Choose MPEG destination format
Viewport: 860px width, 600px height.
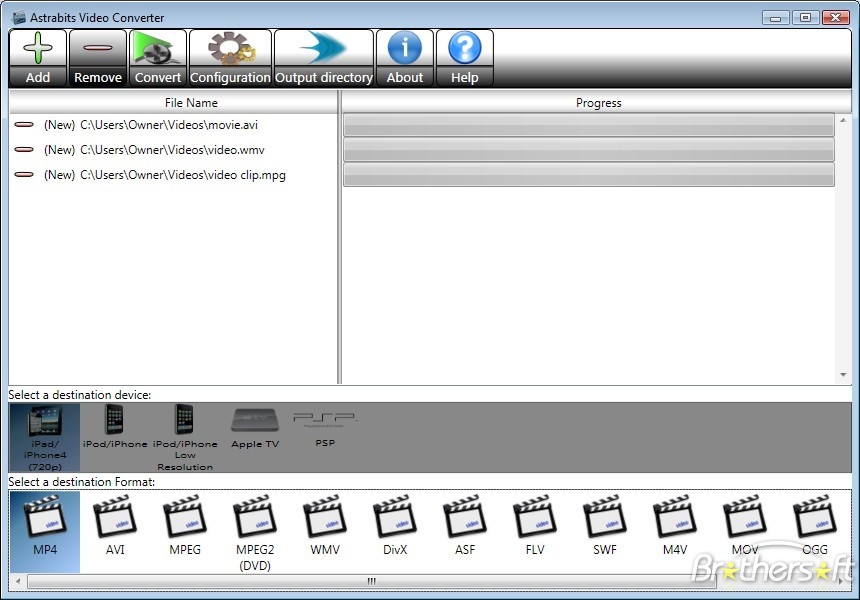(185, 525)
